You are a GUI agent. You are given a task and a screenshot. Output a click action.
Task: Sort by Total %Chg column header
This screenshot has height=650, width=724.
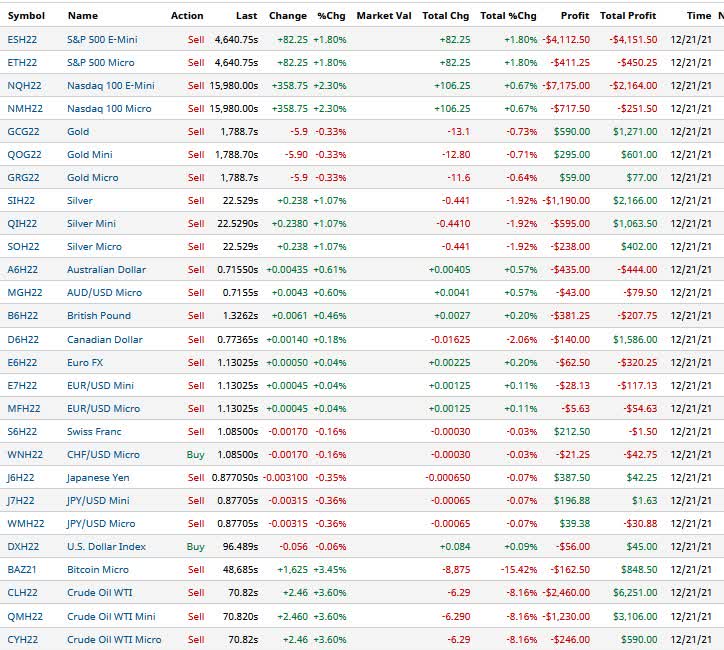[x=508, y=16]
